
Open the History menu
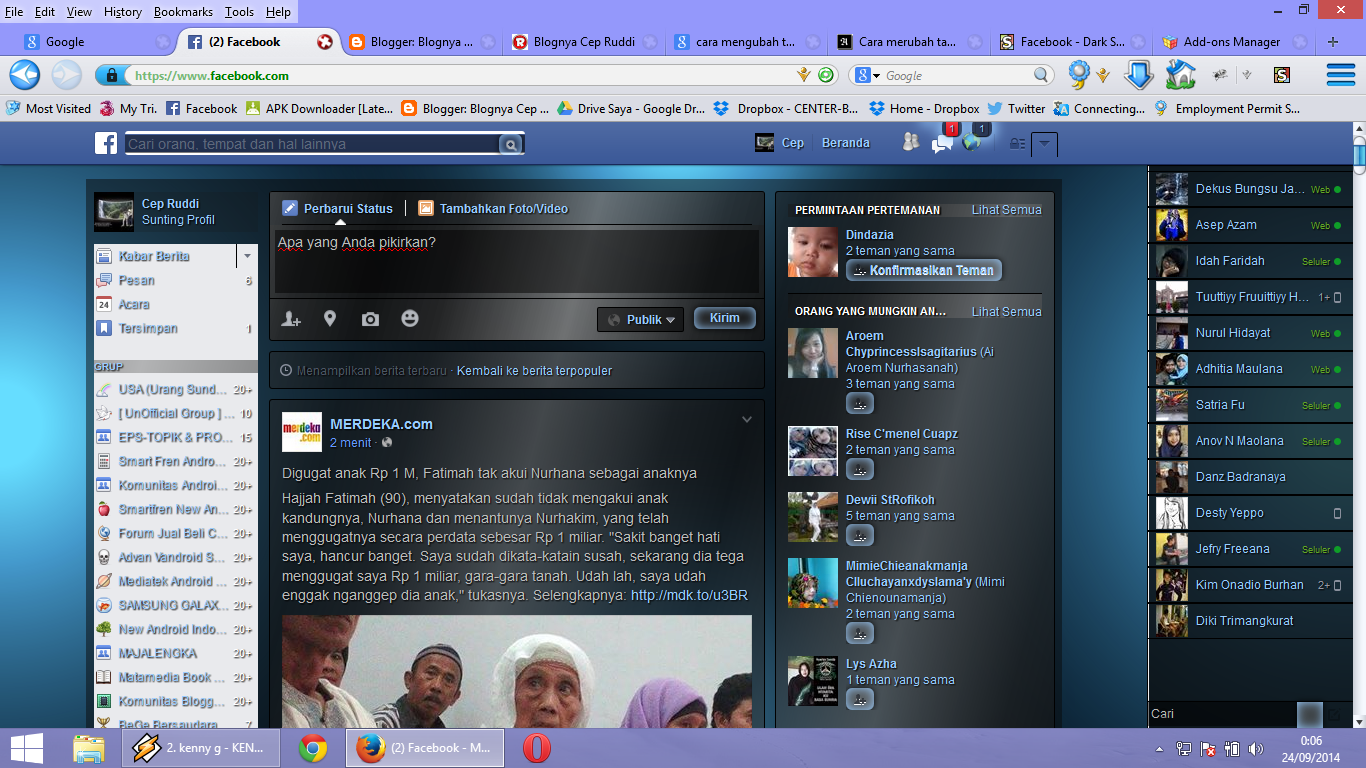[123, 12]
